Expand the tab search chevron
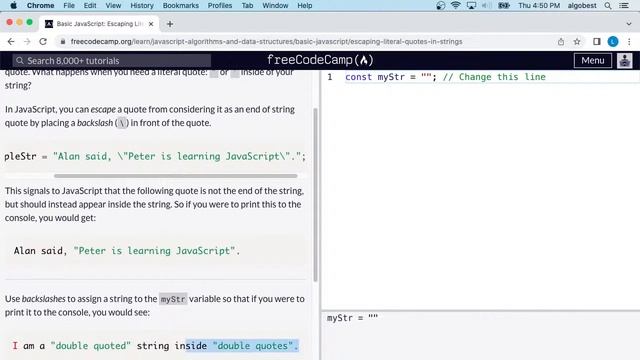Image resolution: width=640 pixels, height=360 pixels. click(629, 24)
